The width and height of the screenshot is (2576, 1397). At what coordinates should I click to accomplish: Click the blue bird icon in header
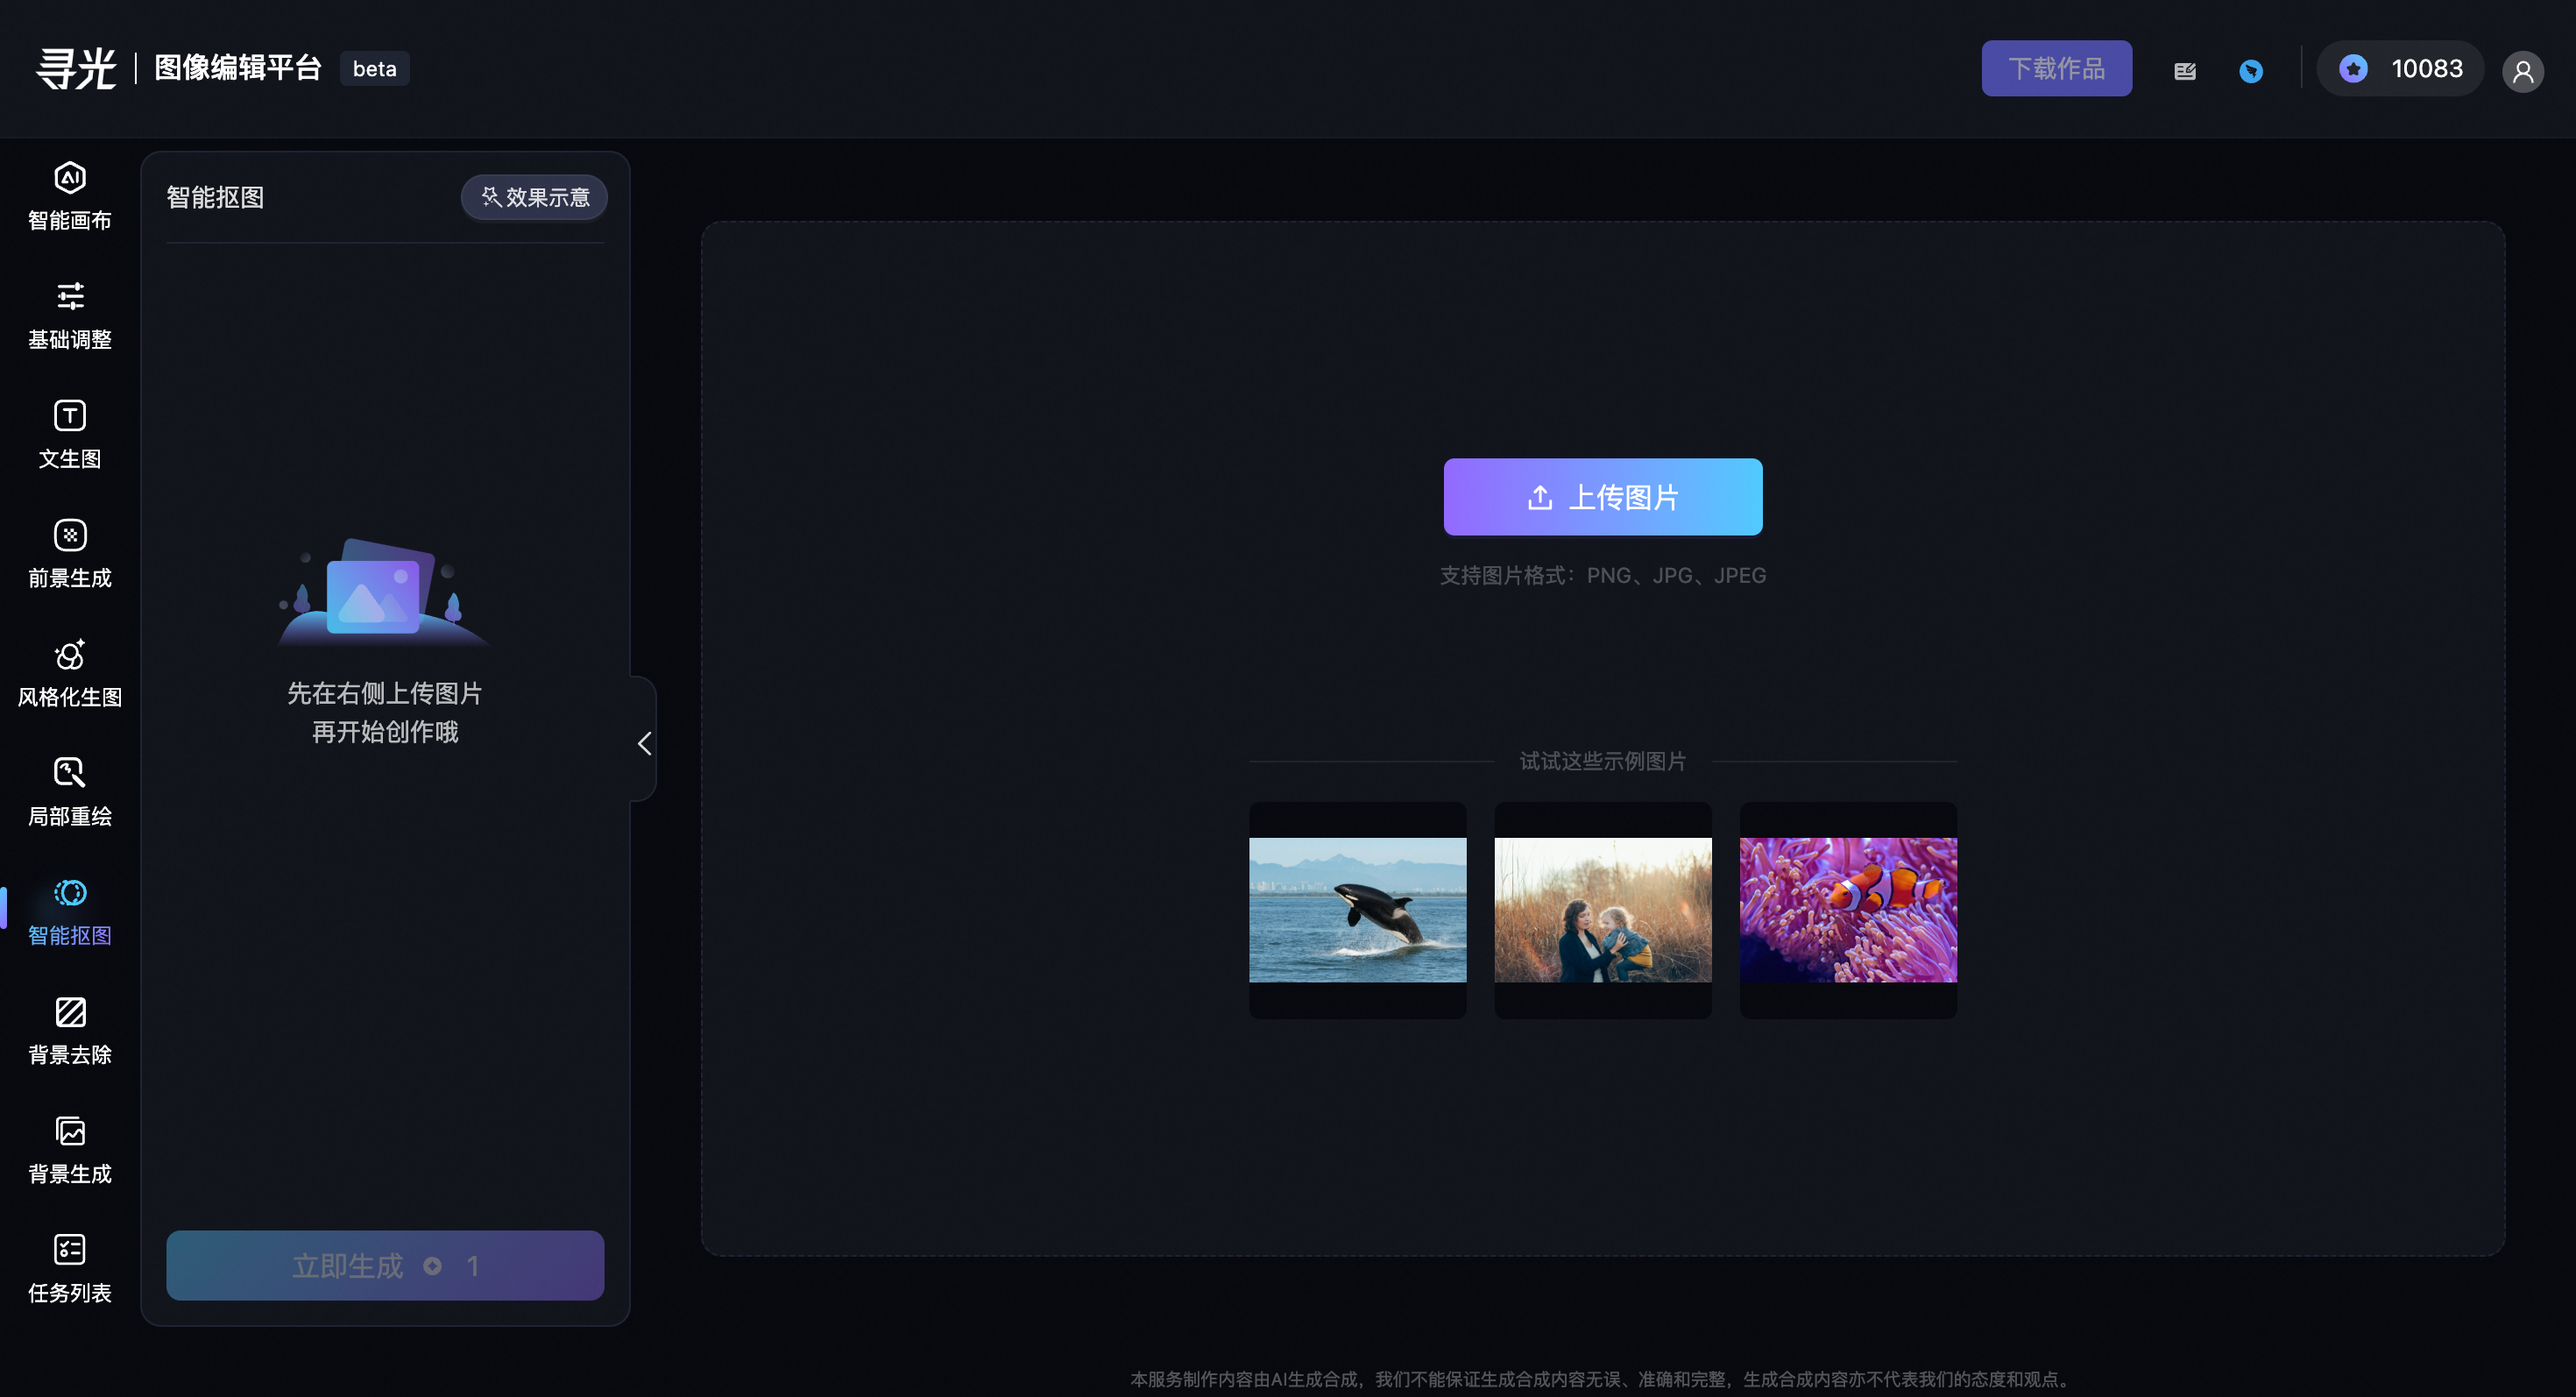pyautogui.click(x=2251, y=70)
